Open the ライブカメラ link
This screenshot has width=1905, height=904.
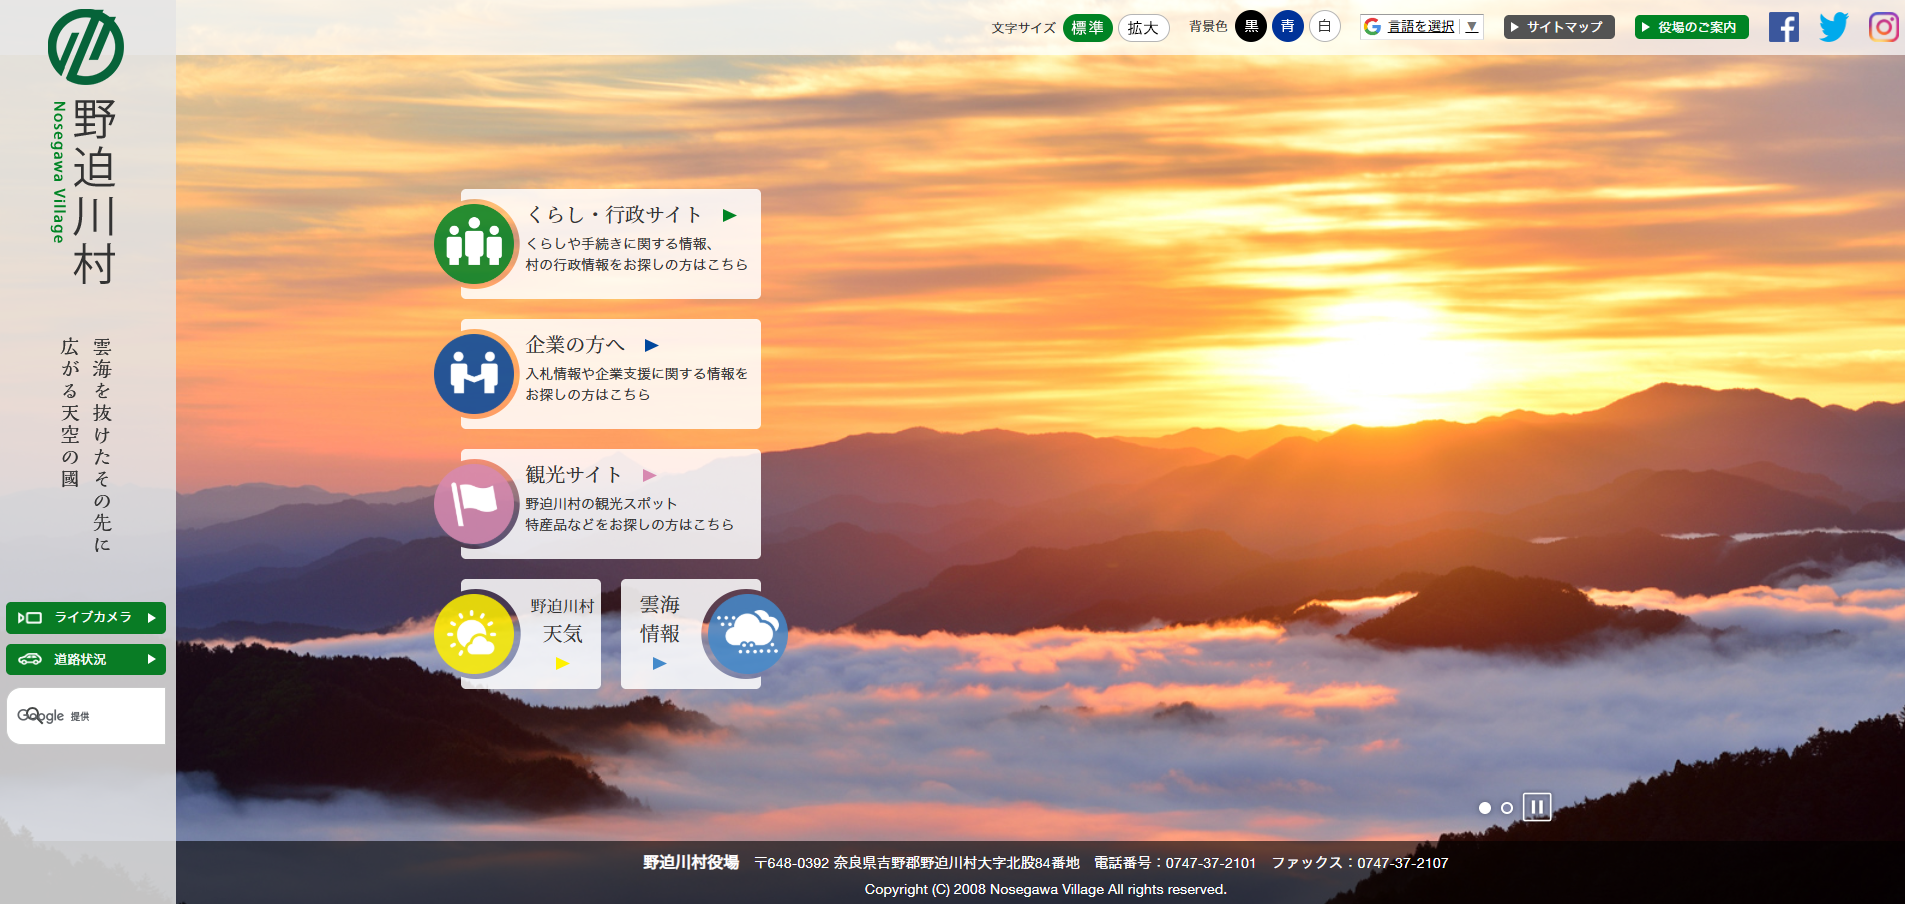[x=86, y=618]
